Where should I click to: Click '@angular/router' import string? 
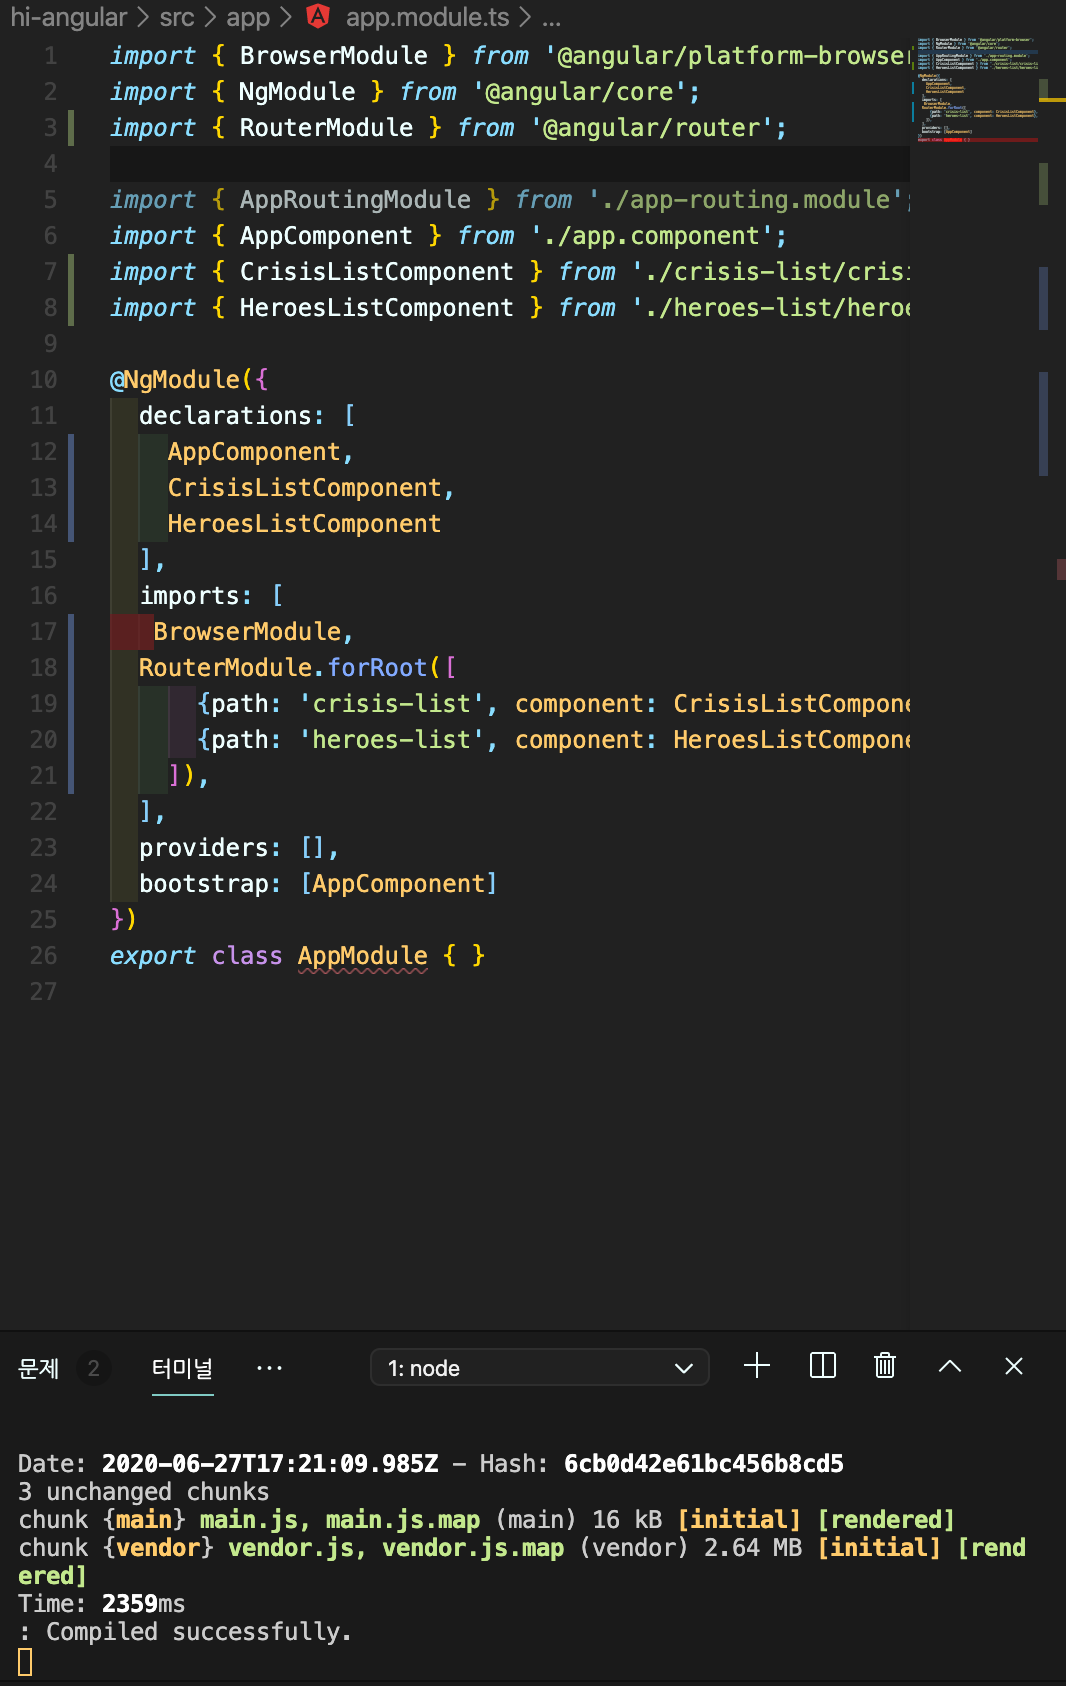click(652, 128)
